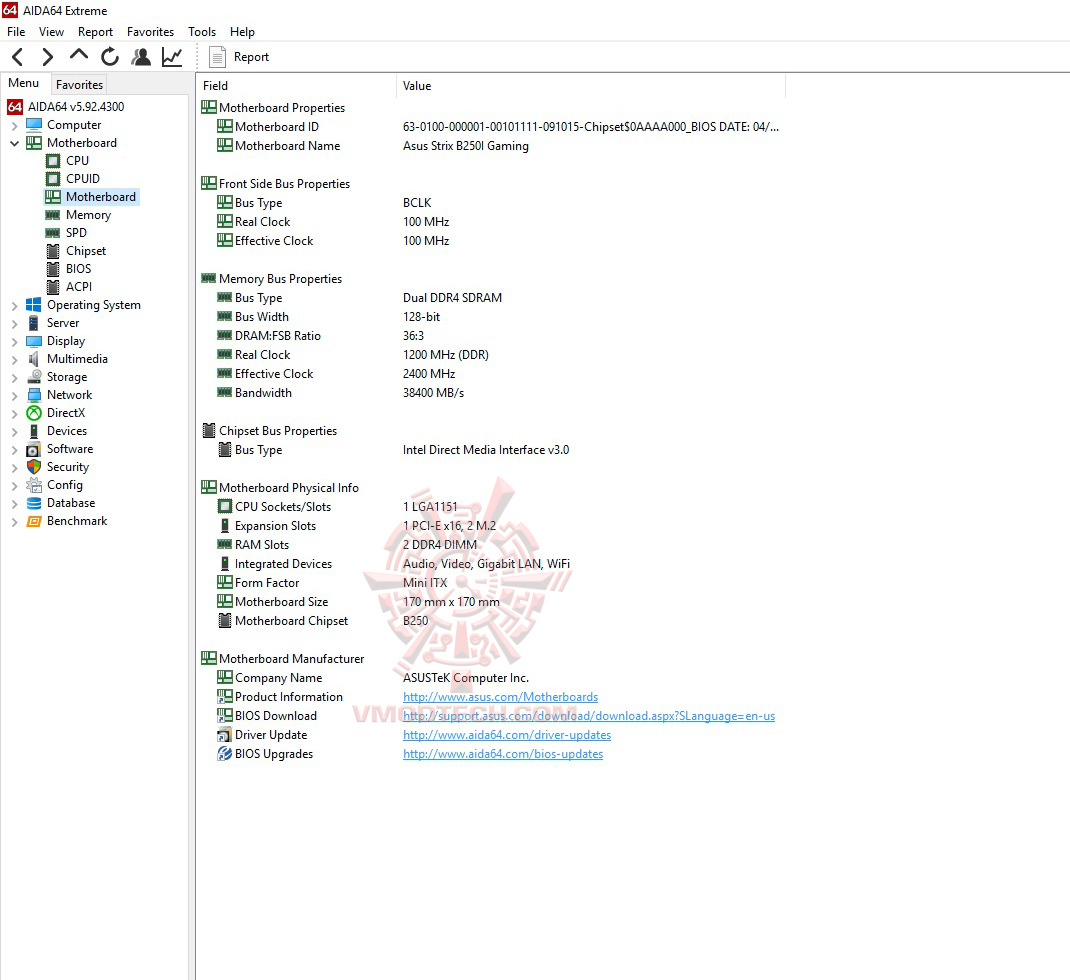This screenshot has height=980, width=1070.
Task: Expand the Storage node
Action: pyautogui.click(x=14, y=377)
